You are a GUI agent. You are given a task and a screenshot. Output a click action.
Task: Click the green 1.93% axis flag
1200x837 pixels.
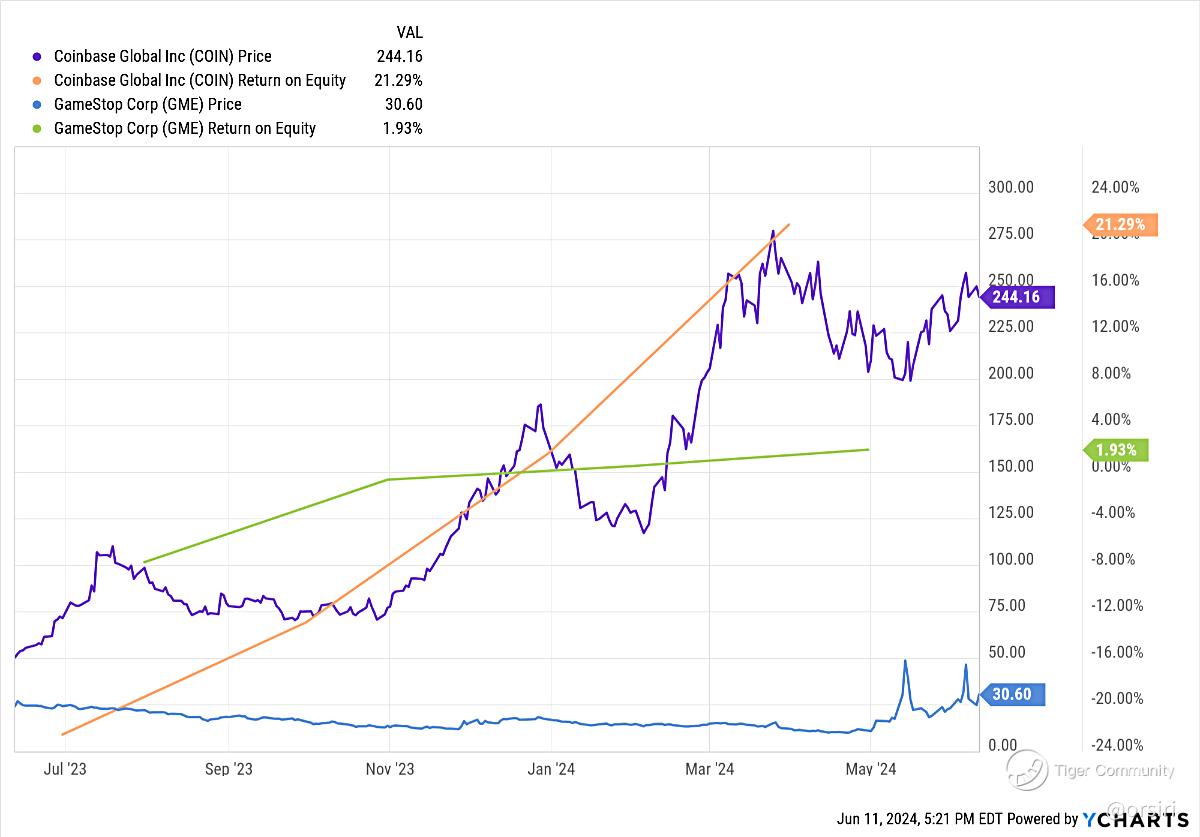tap(1116, 451)
